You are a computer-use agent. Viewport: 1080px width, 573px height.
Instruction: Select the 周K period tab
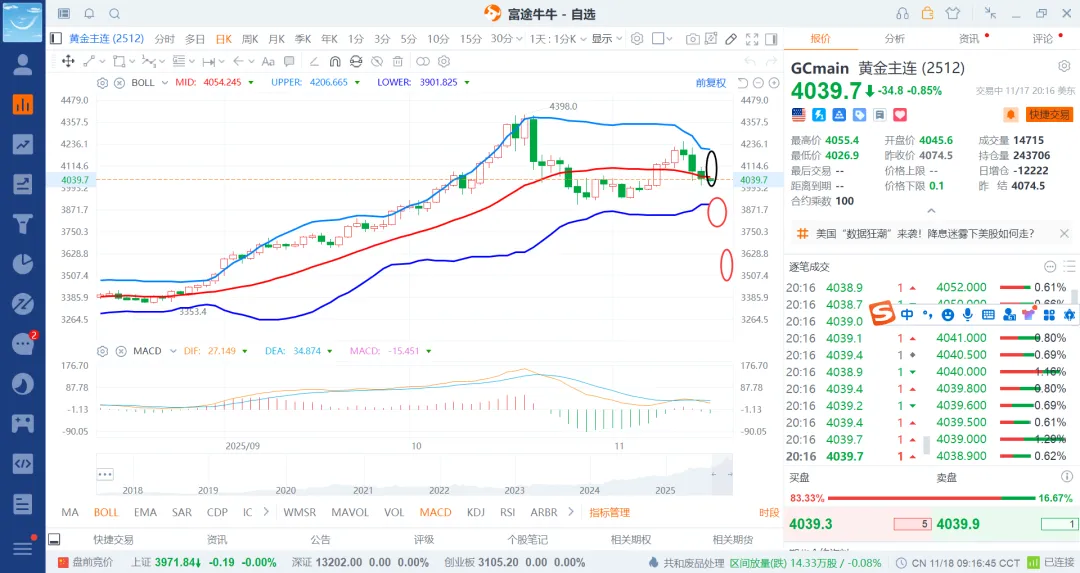click(x=250, y=39)
